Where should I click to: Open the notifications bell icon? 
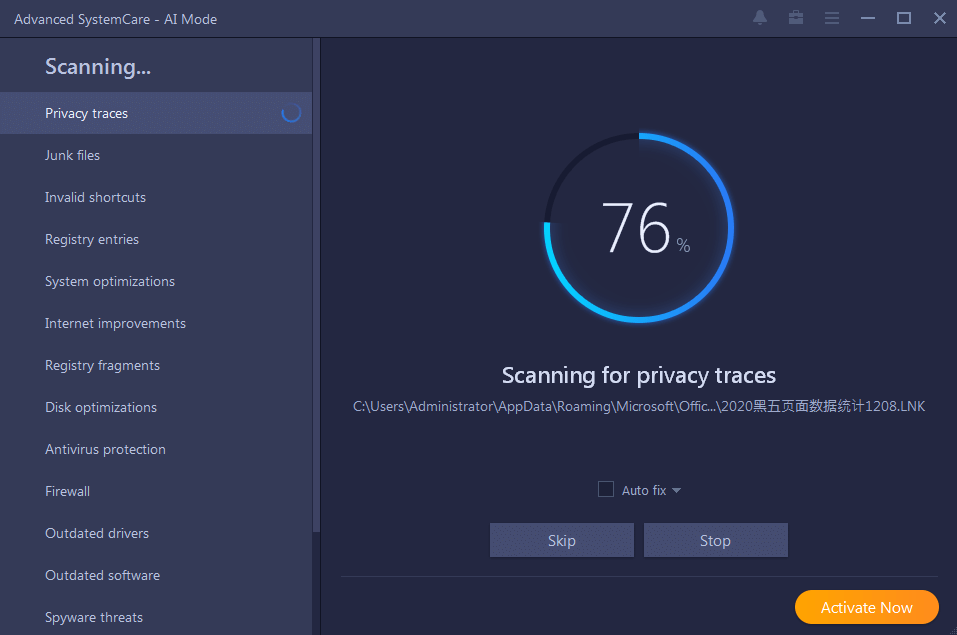tap(760, 18)
